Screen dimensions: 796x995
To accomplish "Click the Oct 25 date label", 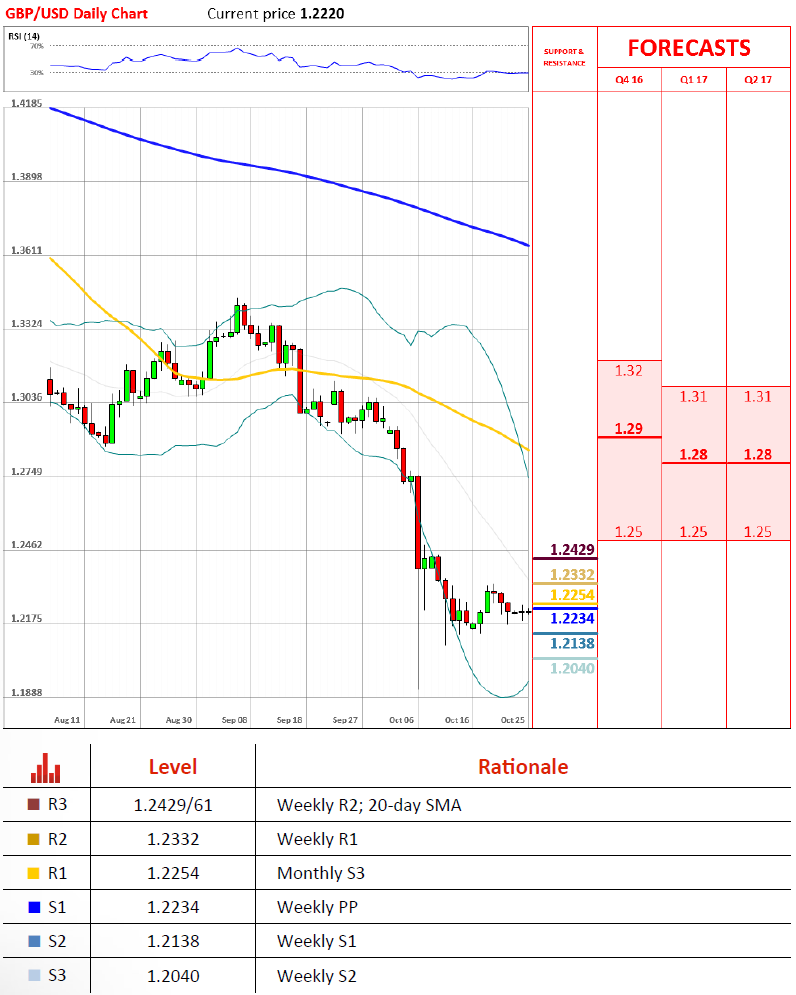I will 513,720.
